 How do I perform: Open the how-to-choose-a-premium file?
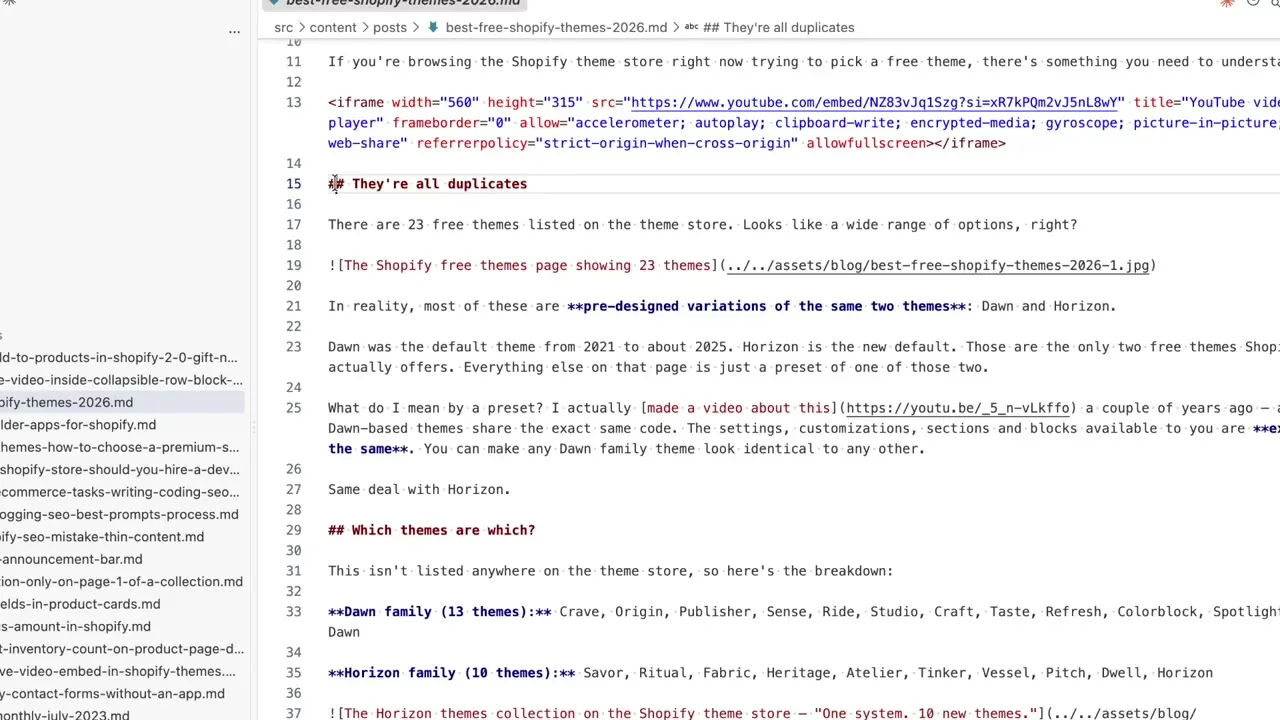point(119,447)
